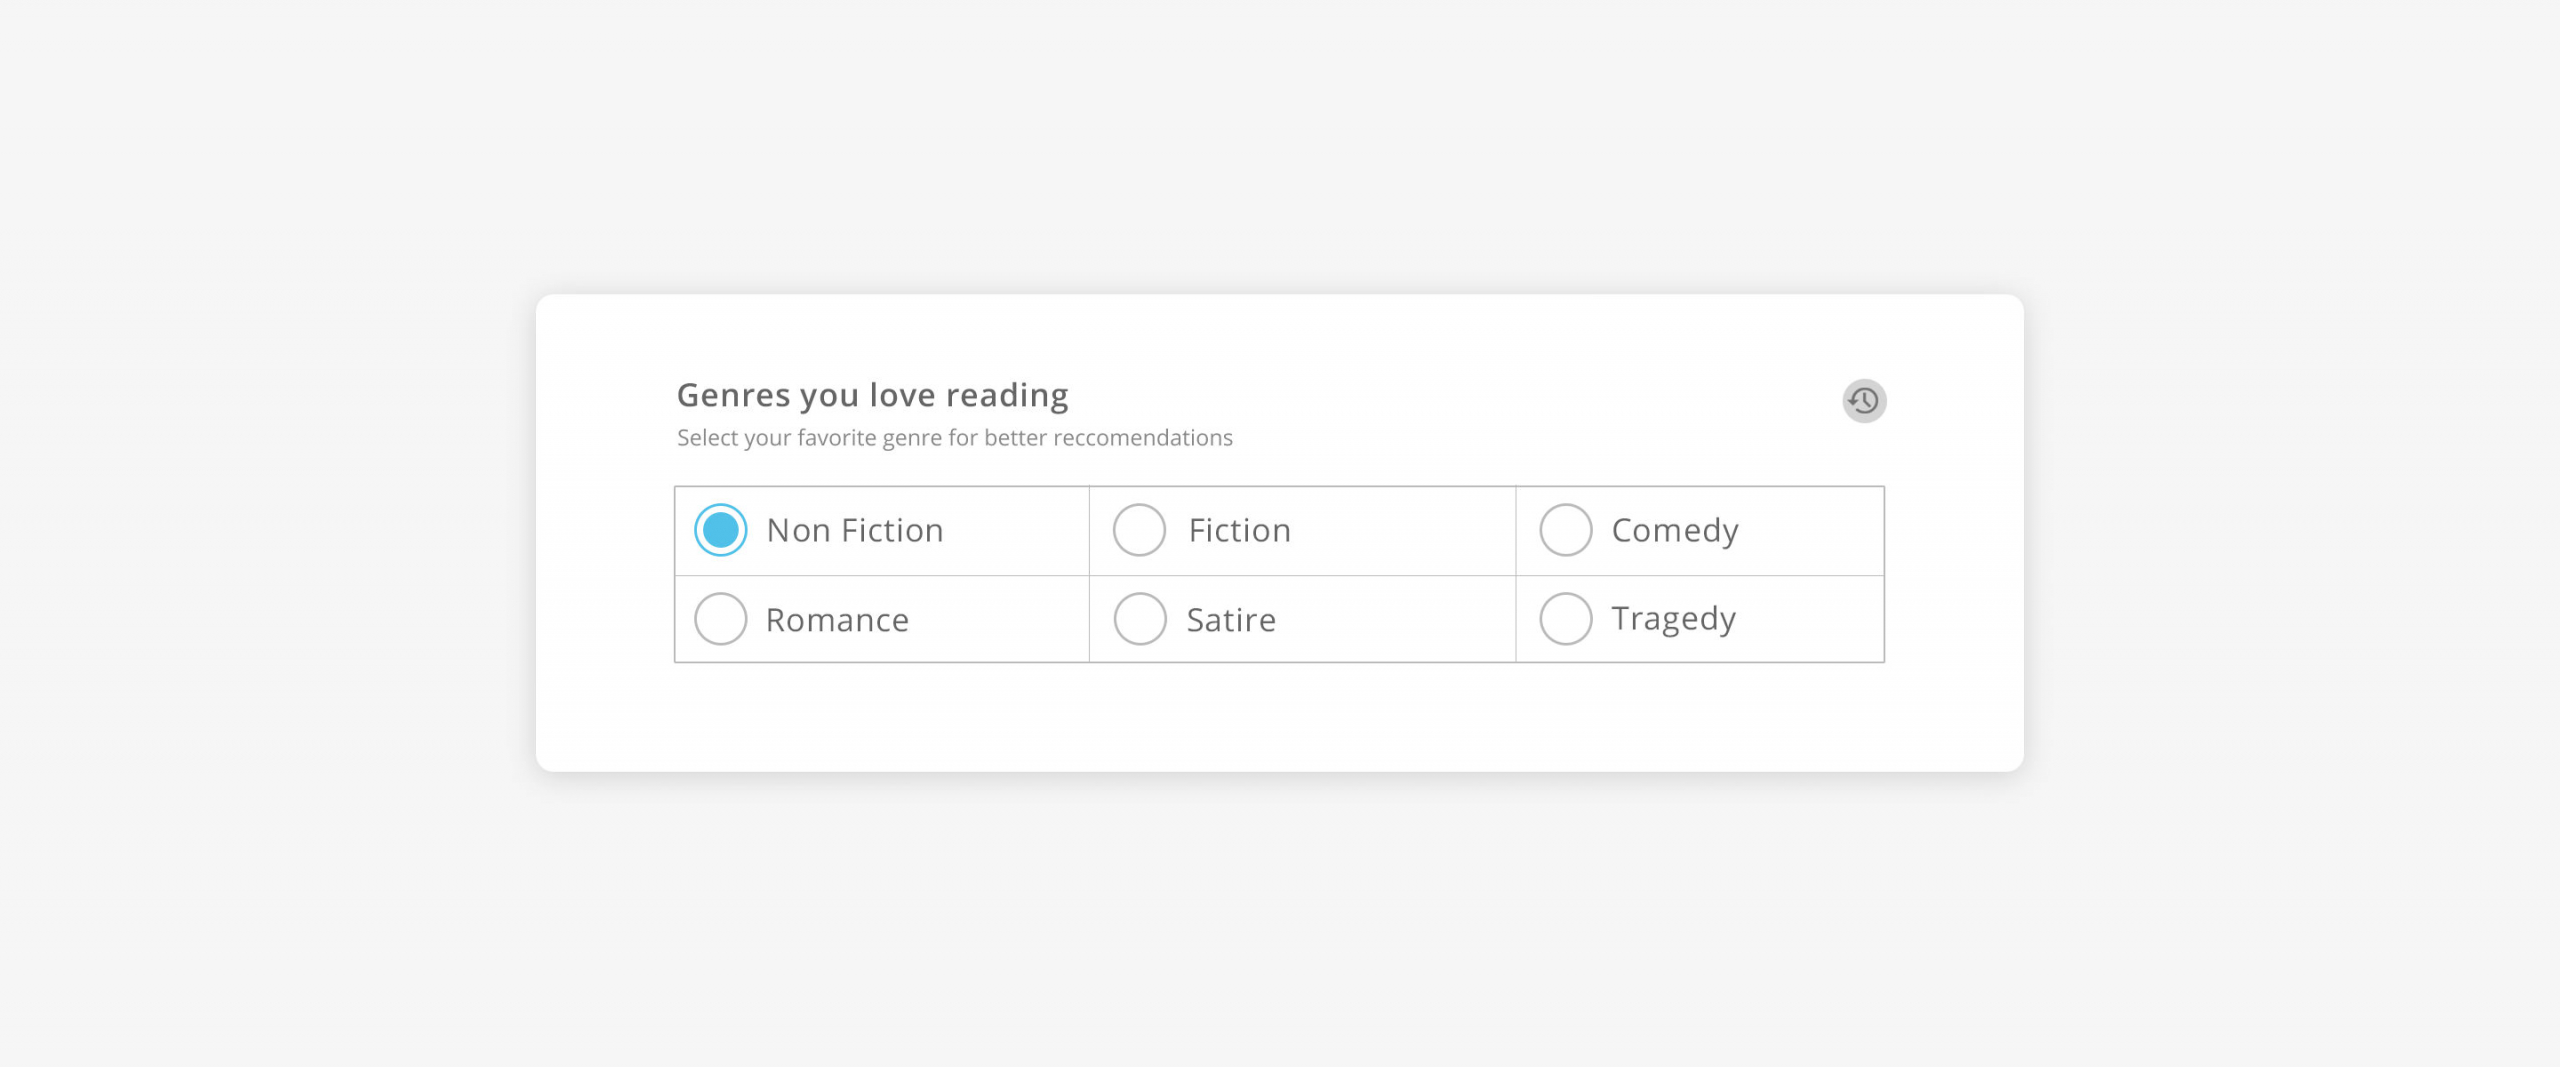Screen dimensions: 2560x1067
Task: Click empty space right of Satire label
Action: coord(1395,619)
